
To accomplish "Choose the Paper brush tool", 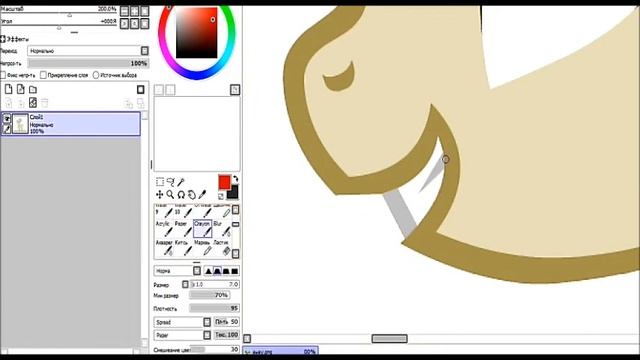I will [x=183, y=229].
